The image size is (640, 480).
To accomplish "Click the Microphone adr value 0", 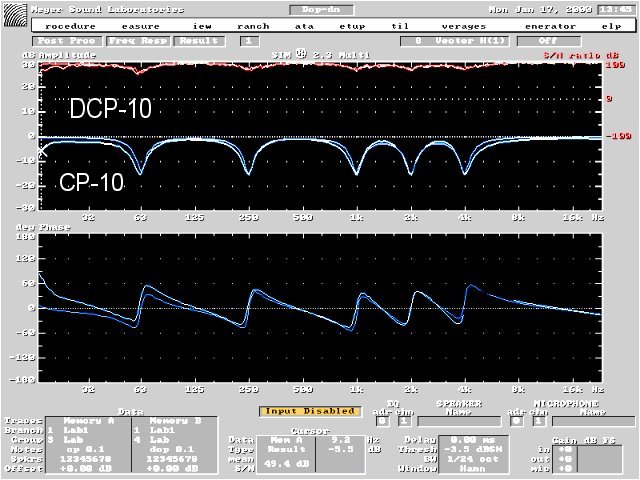I will click(x=516, y=421).
